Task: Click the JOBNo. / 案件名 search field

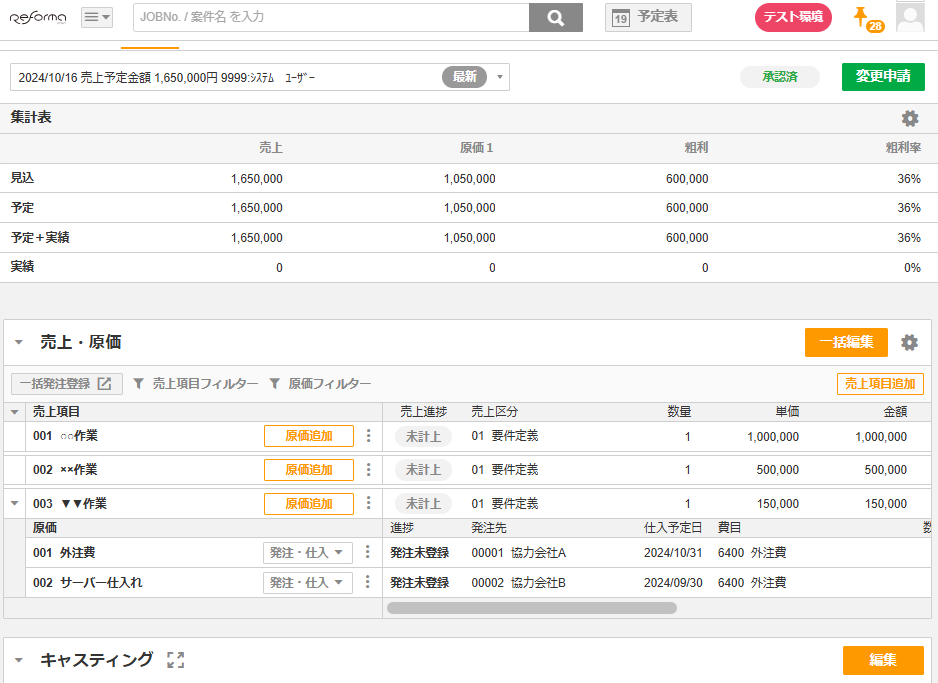Action: tap(330, 17)
